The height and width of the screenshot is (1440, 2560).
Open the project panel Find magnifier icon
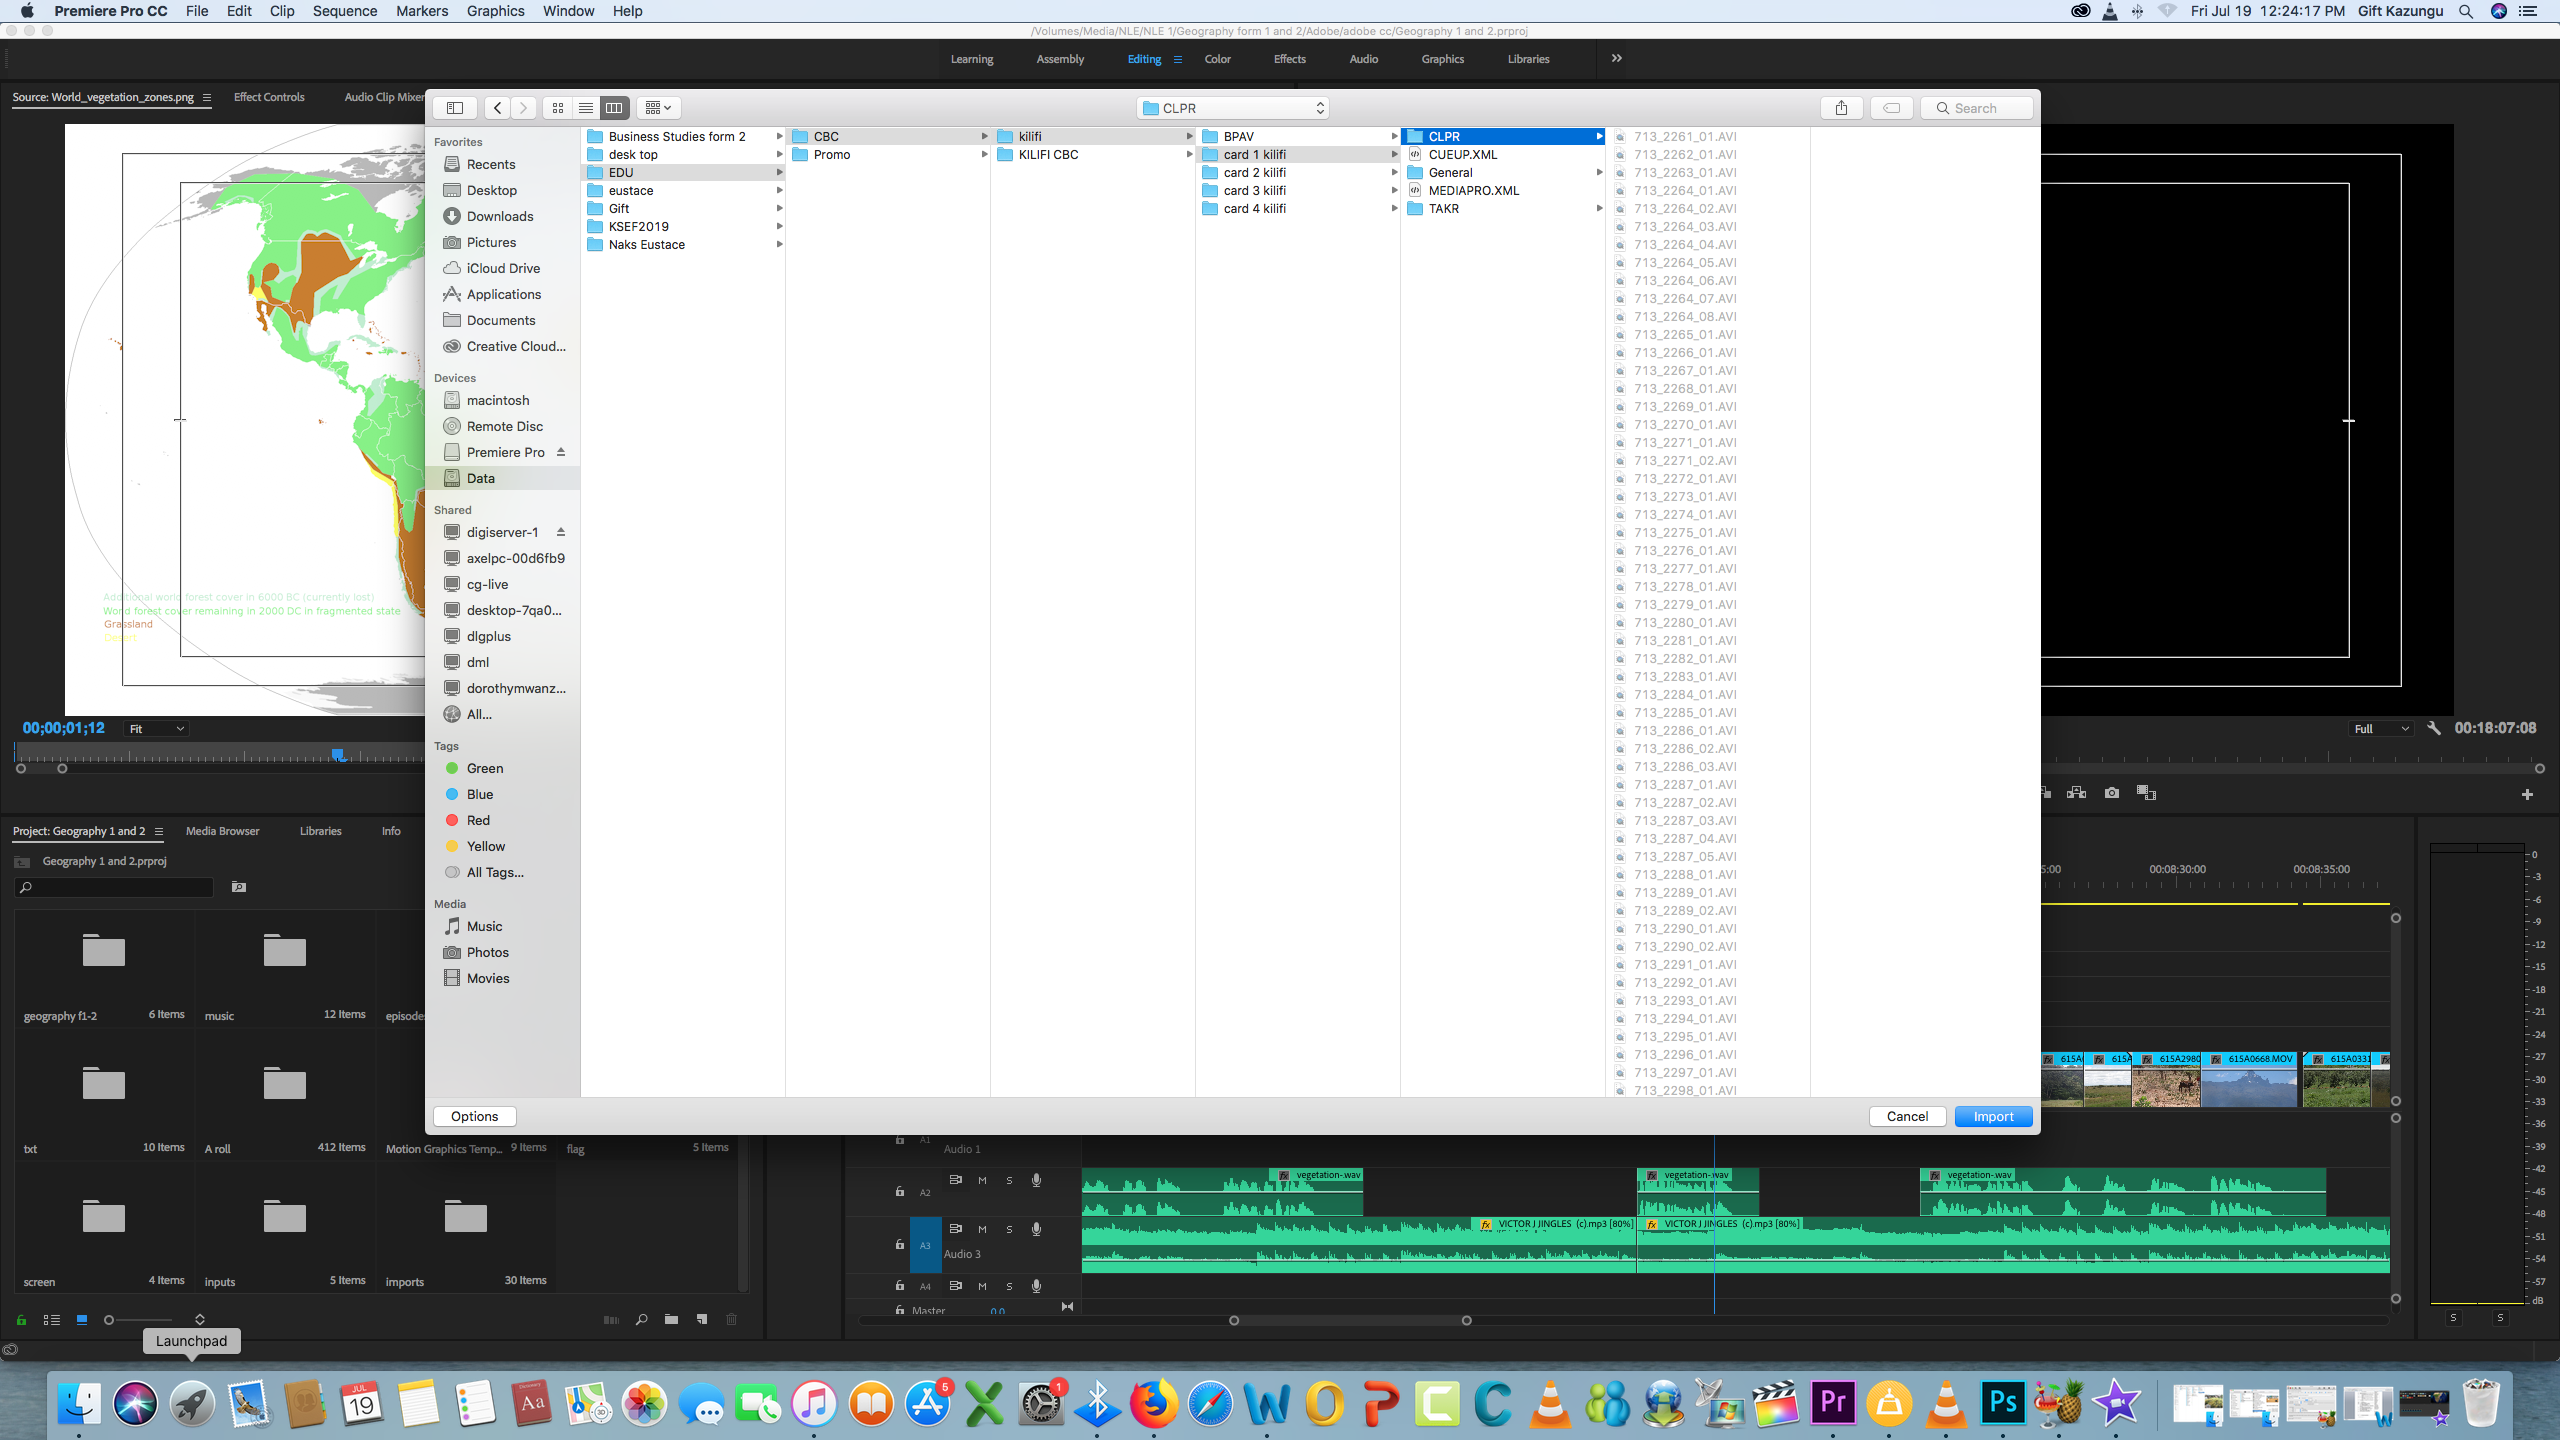pos(641,1320)
